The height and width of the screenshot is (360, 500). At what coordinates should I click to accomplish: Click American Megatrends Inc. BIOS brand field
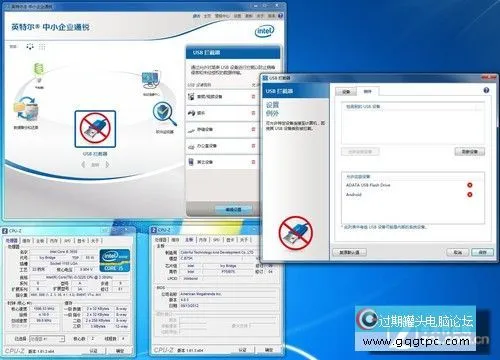[x=228, y=294]
